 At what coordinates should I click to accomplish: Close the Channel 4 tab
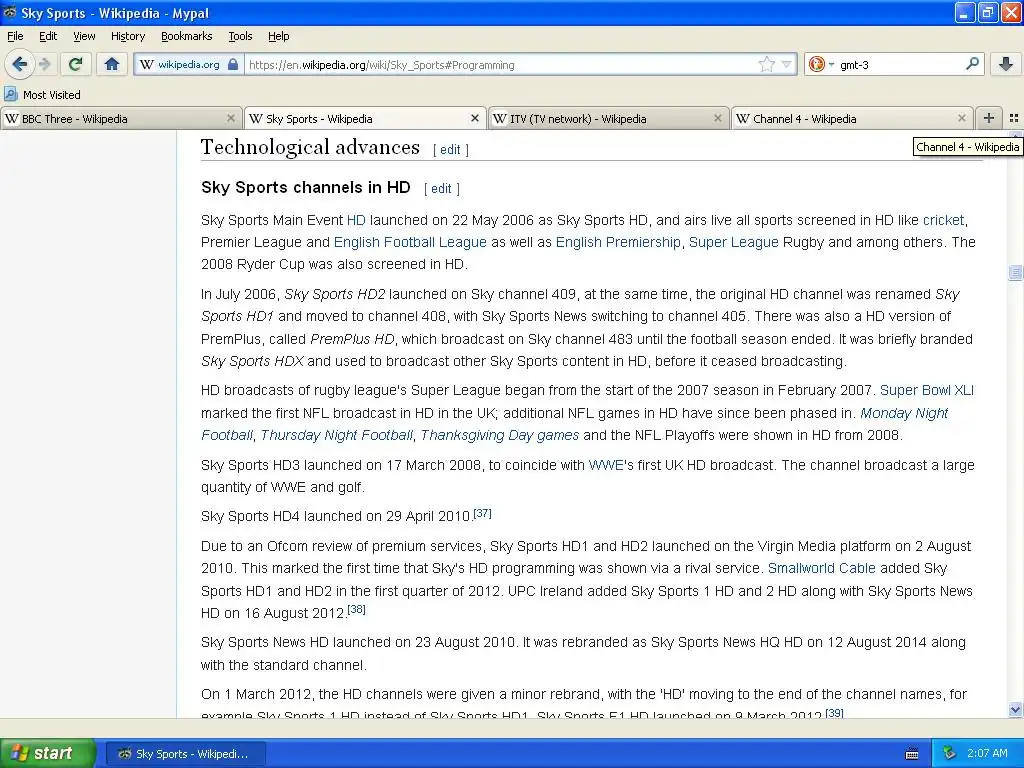pos(961,118)
